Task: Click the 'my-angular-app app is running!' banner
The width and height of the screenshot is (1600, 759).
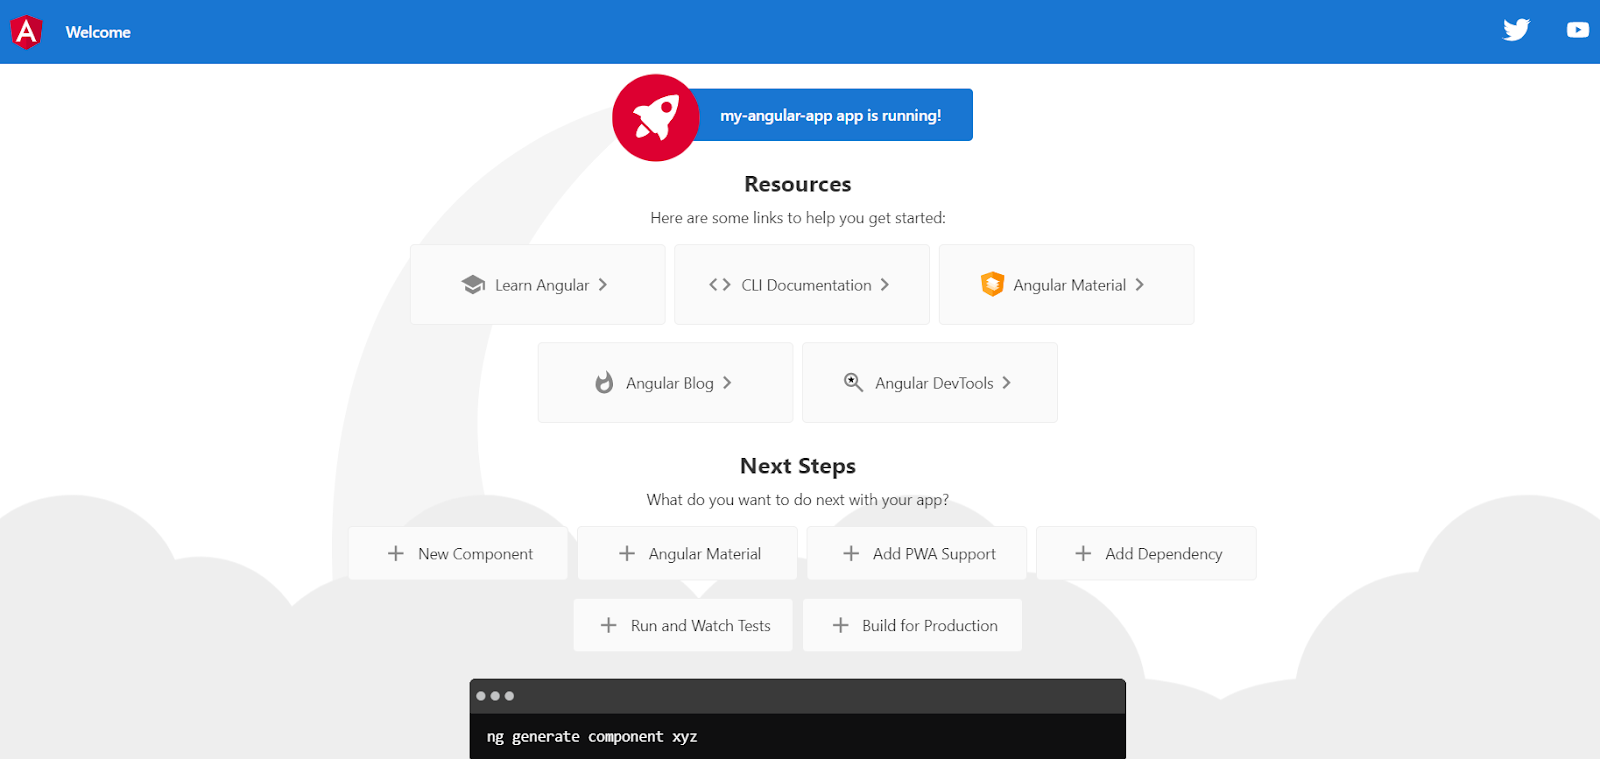Action: 831,115
